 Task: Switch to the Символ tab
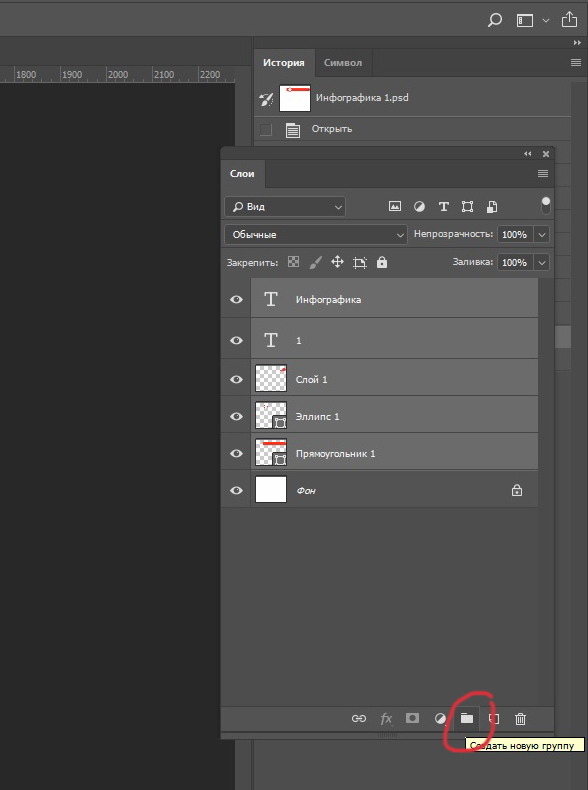click(x=343, y=63)
